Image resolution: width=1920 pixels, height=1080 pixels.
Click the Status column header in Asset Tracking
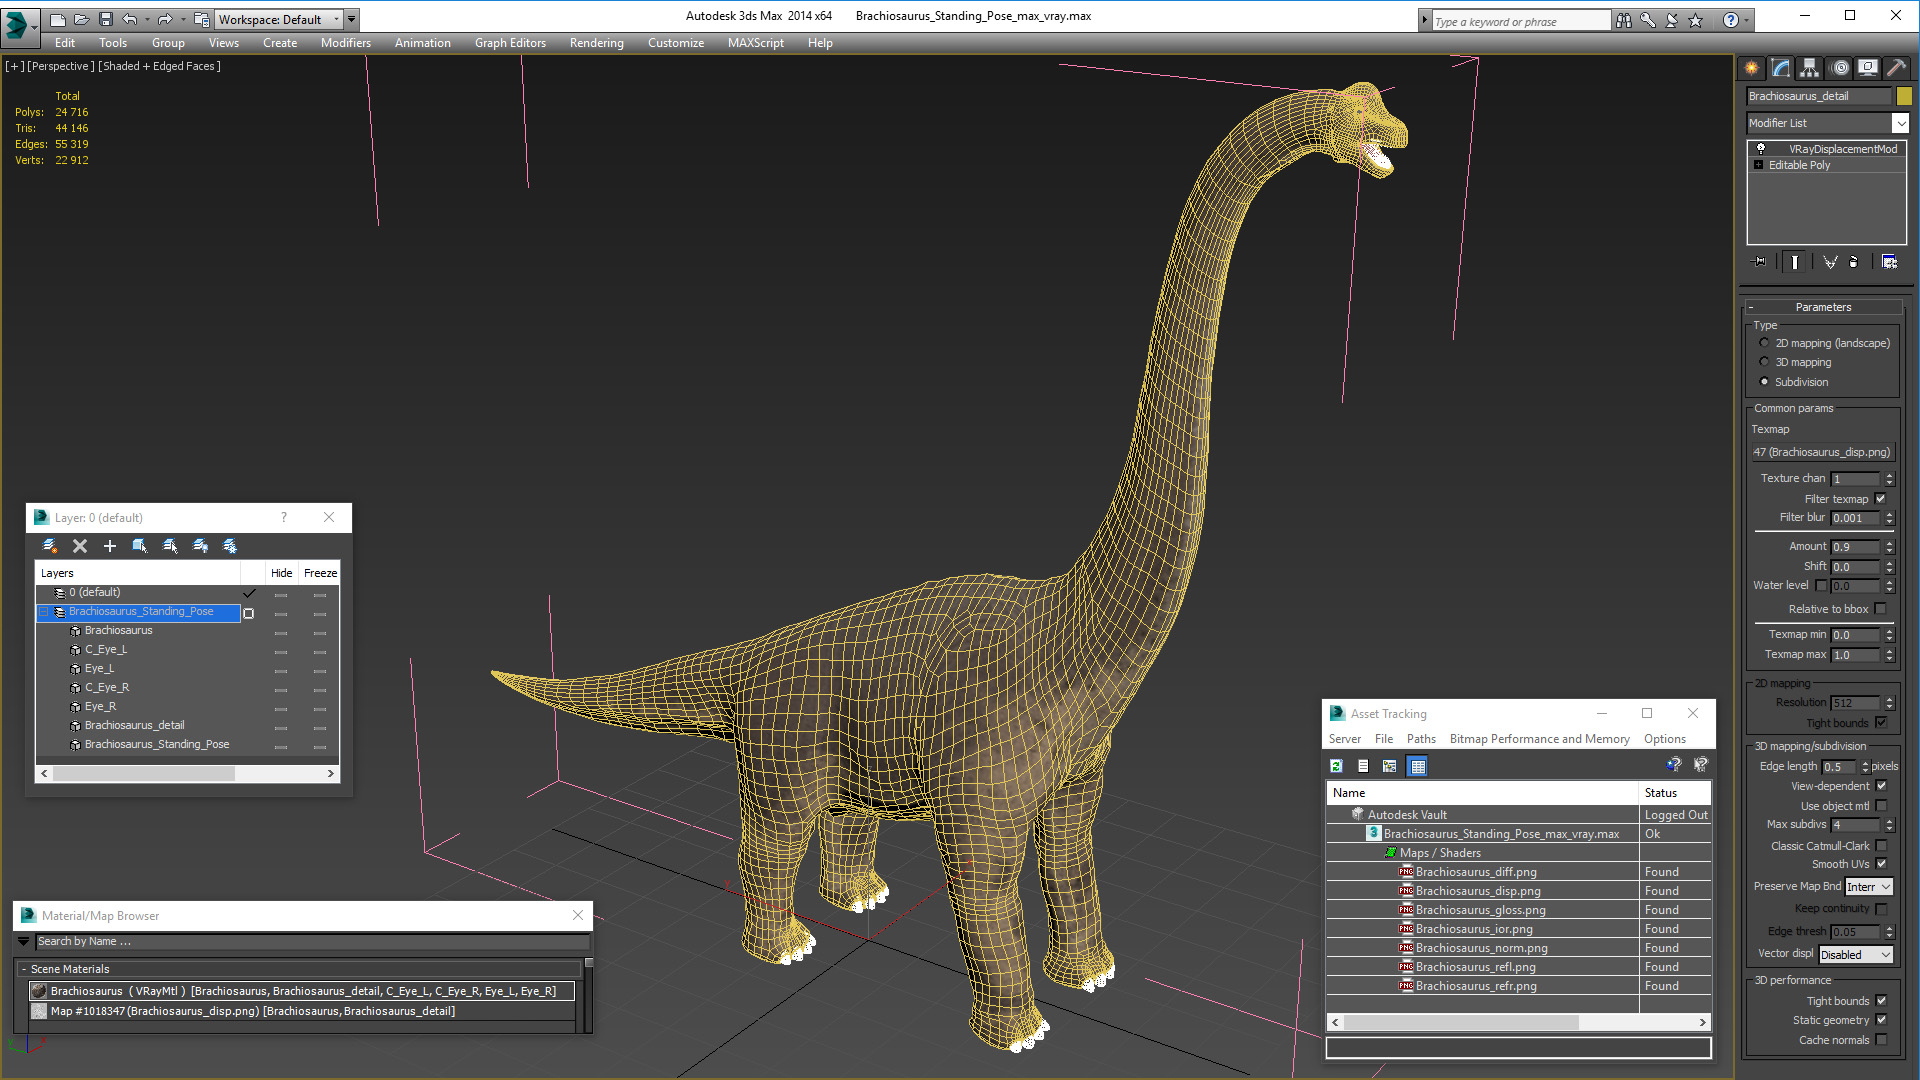1675,793
